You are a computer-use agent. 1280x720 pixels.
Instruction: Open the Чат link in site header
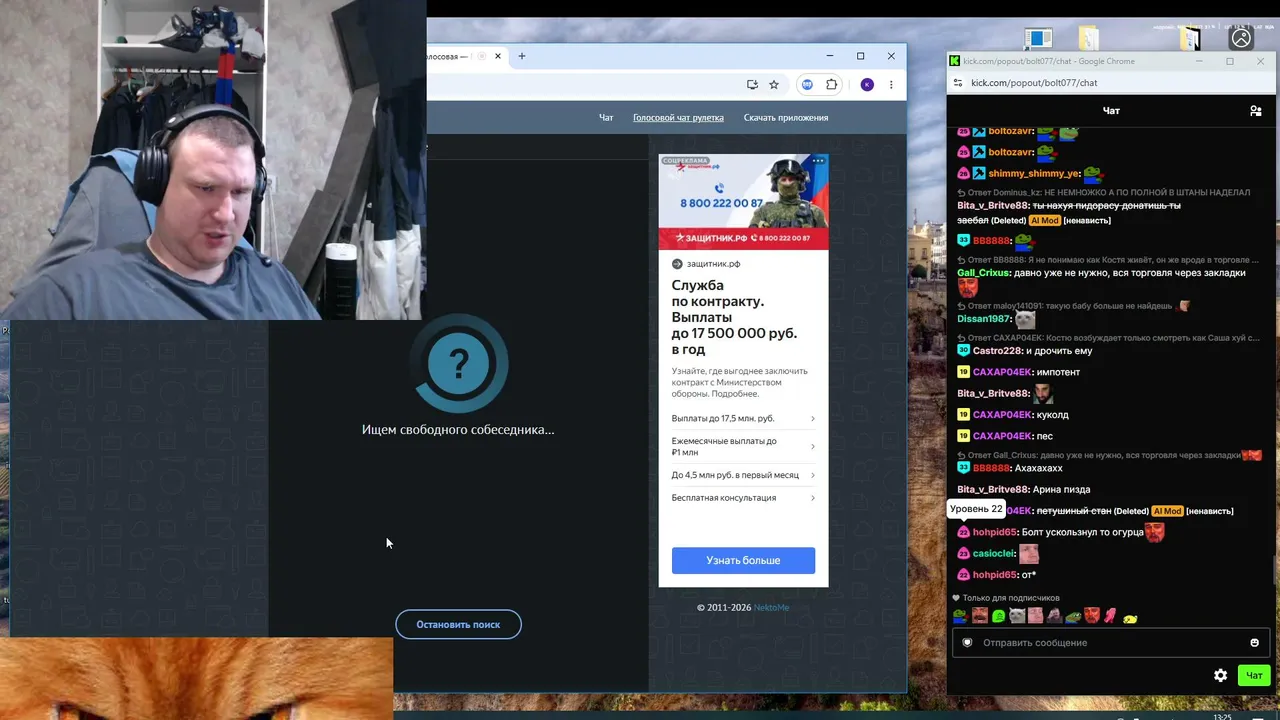(x=606, y=117)
